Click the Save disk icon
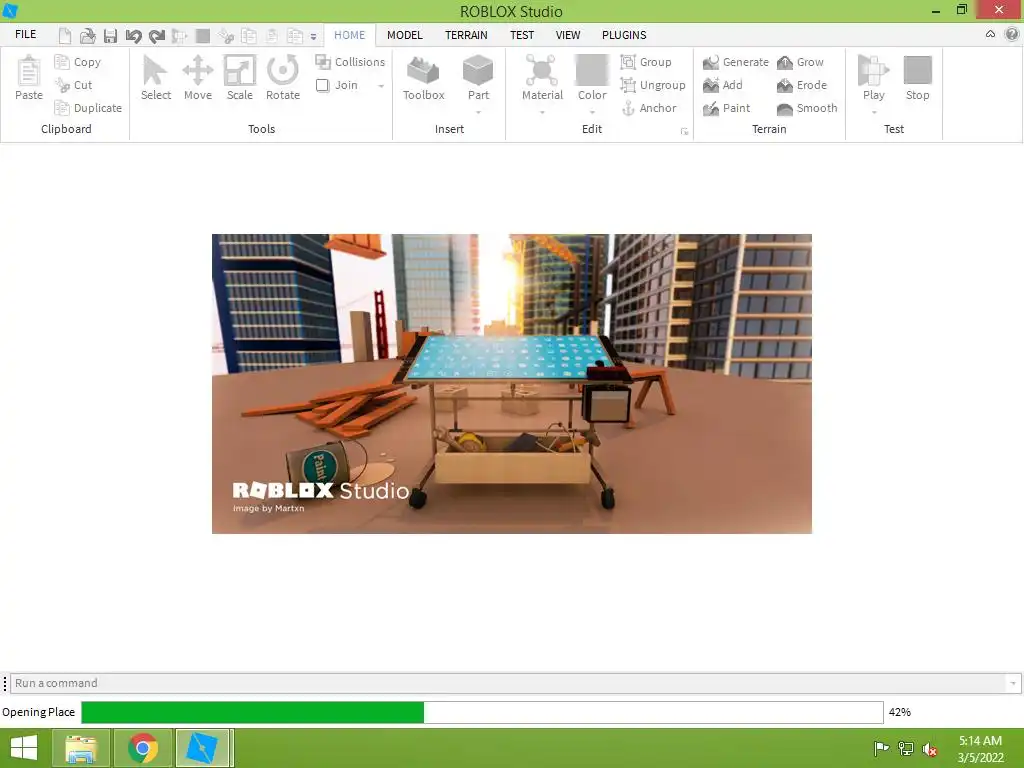1024x768 pixels. tap(110, 35)
